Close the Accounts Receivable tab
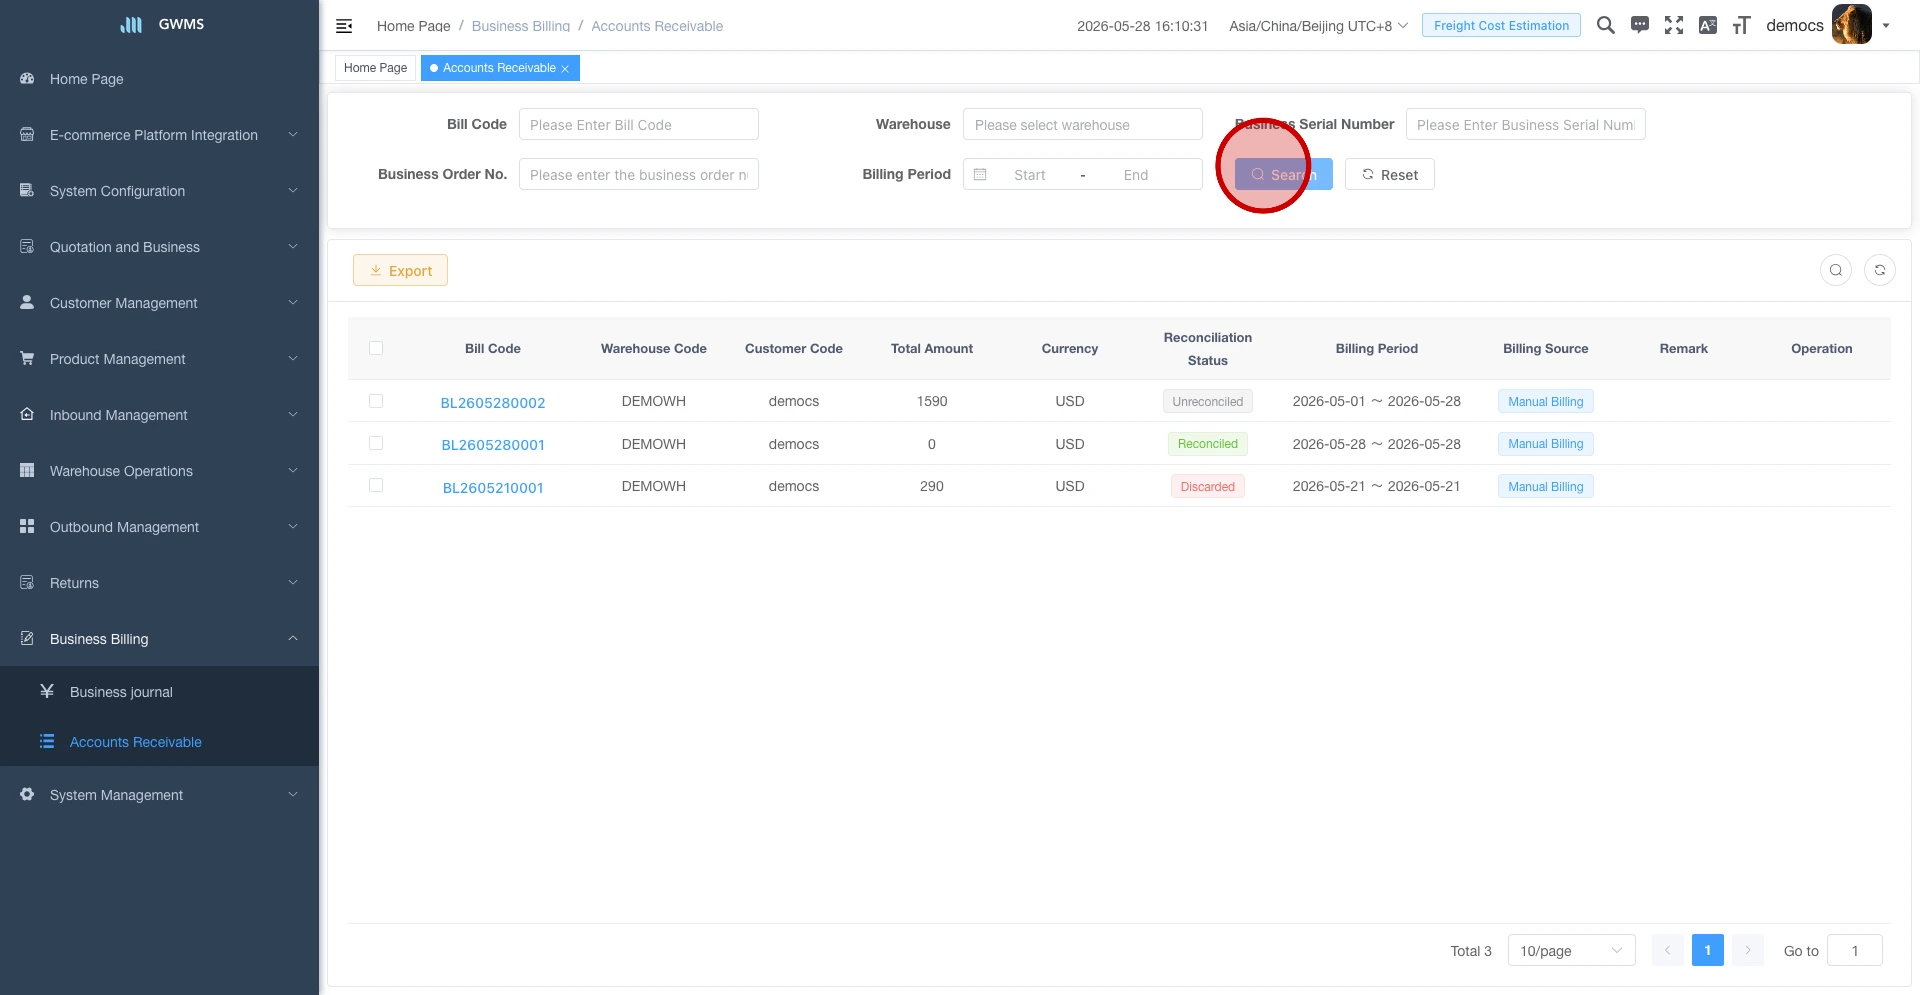This screenshot has height=995, width=1920. click(x=565, y=69)
